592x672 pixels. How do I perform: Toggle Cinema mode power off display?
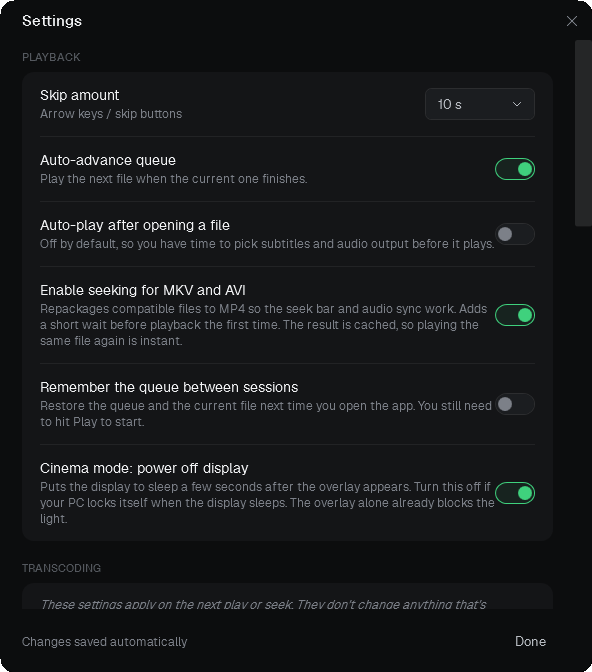(515, 493)
